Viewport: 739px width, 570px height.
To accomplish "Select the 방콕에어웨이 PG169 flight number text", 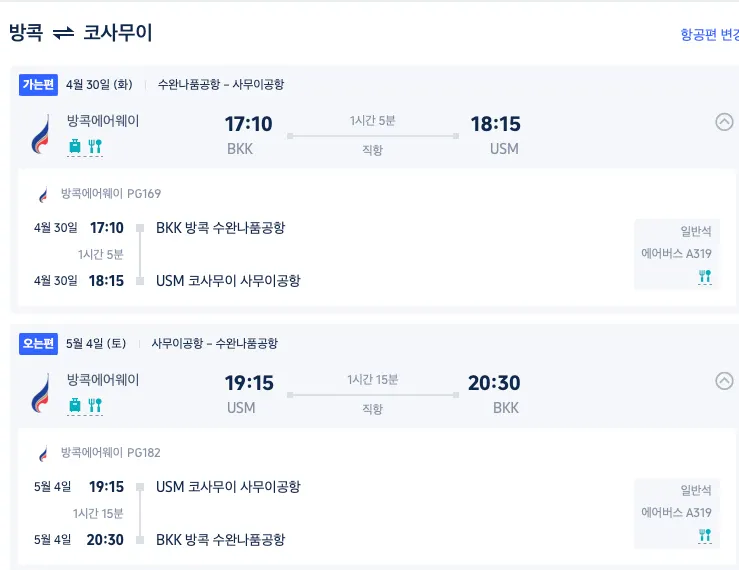I will (x=111, y=194).
